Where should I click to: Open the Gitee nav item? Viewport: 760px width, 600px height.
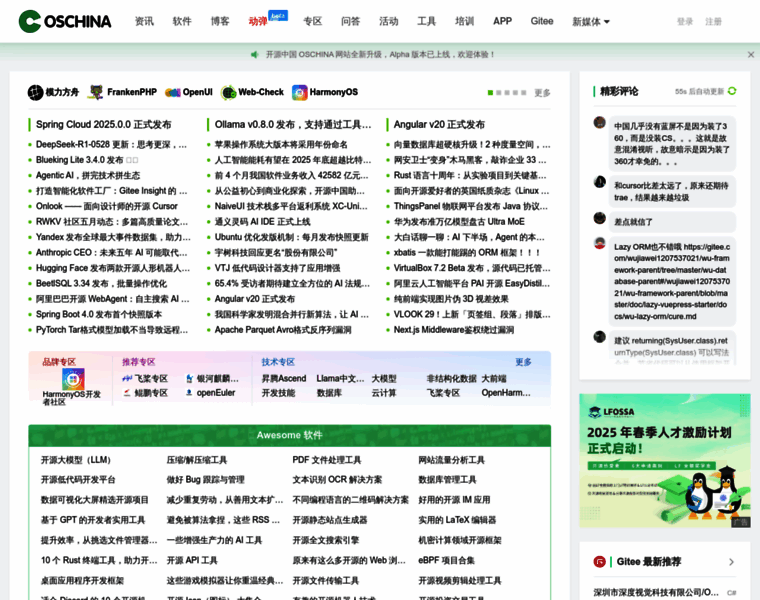[542, 21]
